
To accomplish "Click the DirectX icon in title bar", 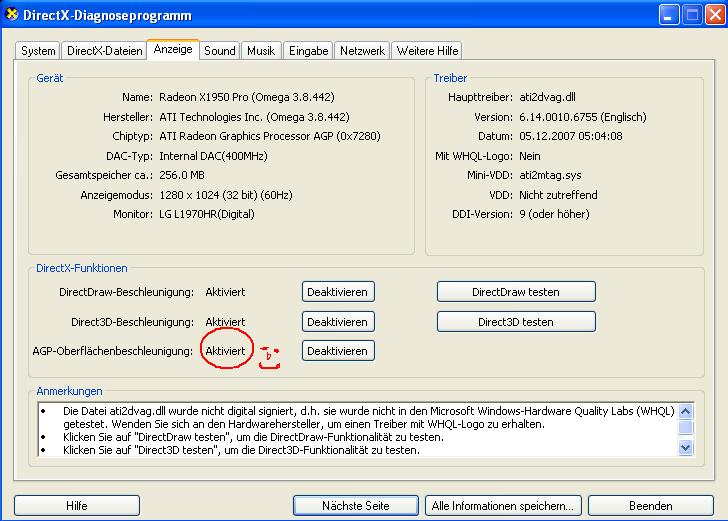I will point(11,14).
